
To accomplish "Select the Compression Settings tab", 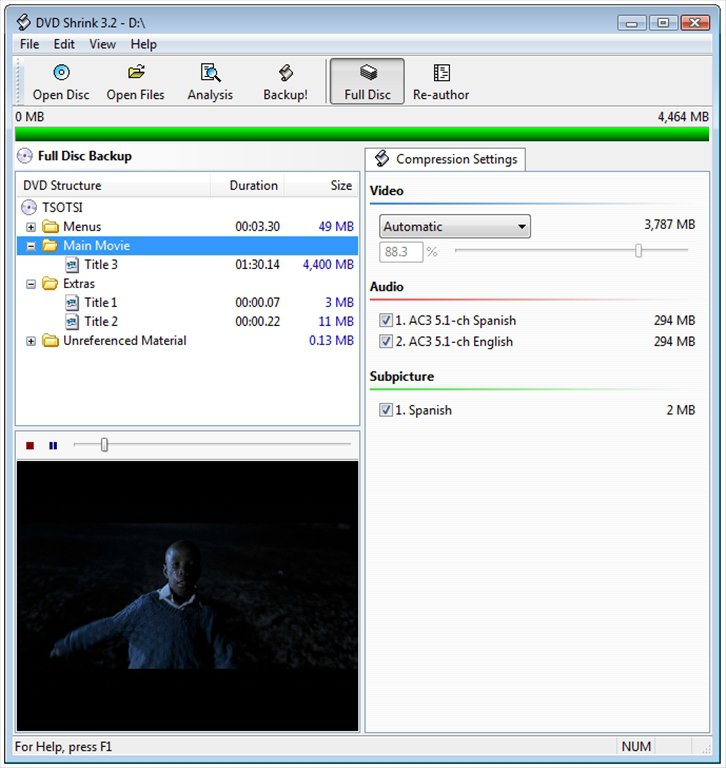I will pyautogui.click(x=445, y=159).
